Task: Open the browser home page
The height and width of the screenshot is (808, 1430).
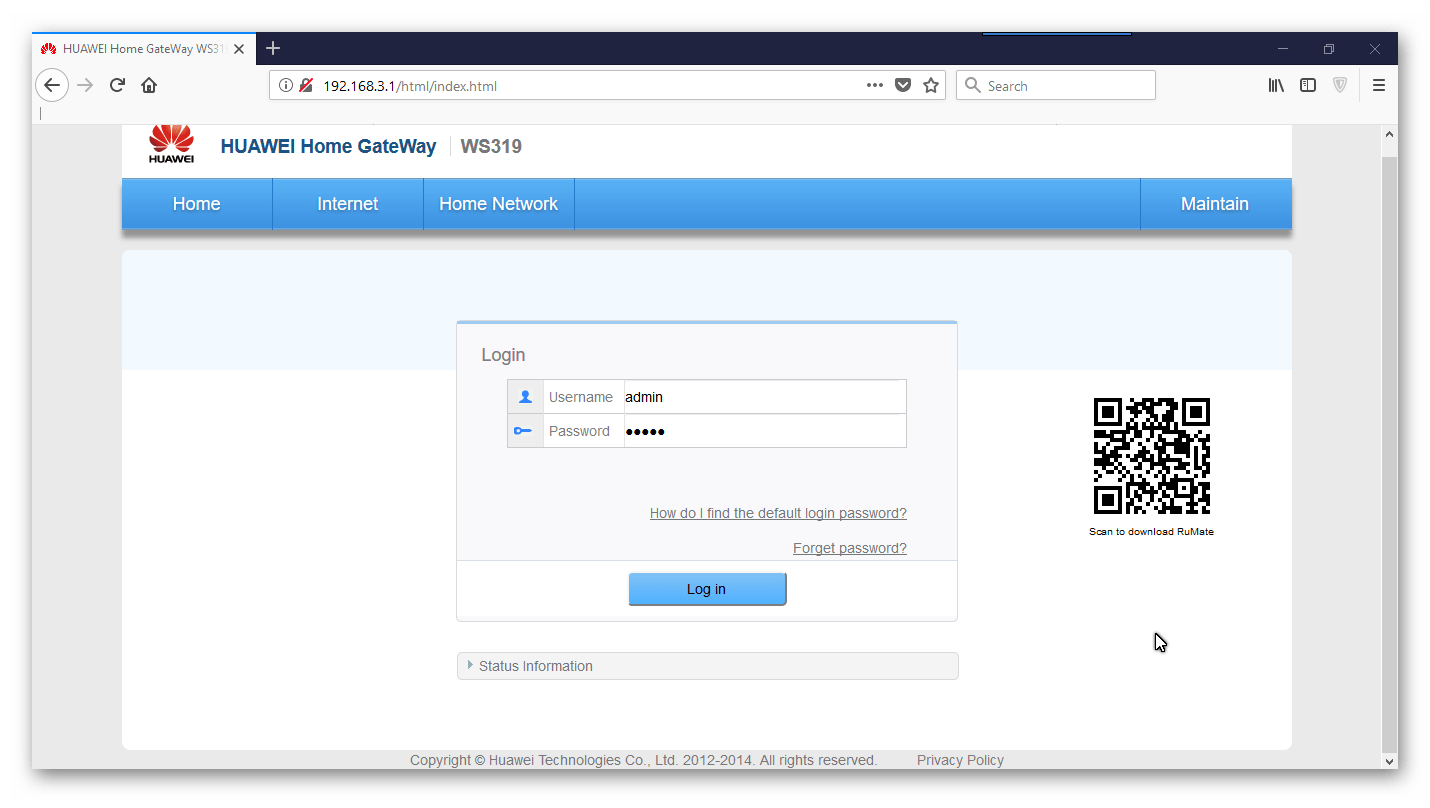Action: (x=149, y=85)
